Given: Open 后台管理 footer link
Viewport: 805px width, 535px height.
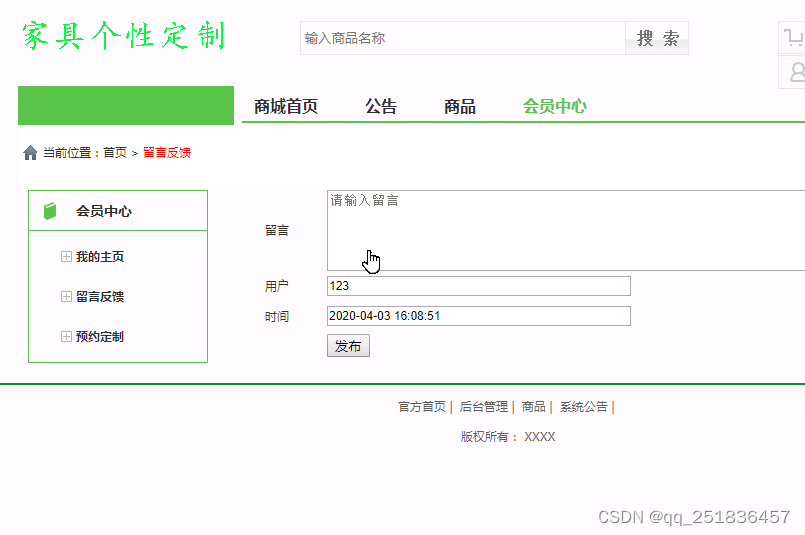Looking at the screenshot, I should (x=484, y=407).
